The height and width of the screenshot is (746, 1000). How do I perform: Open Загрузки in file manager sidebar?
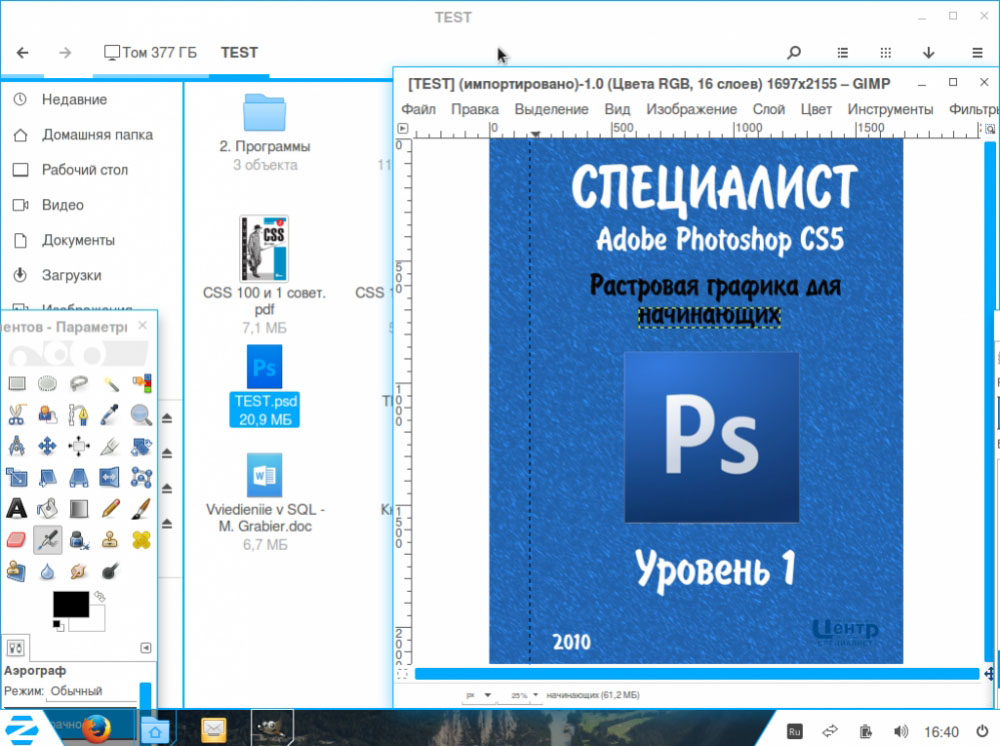tap(71, 275)
